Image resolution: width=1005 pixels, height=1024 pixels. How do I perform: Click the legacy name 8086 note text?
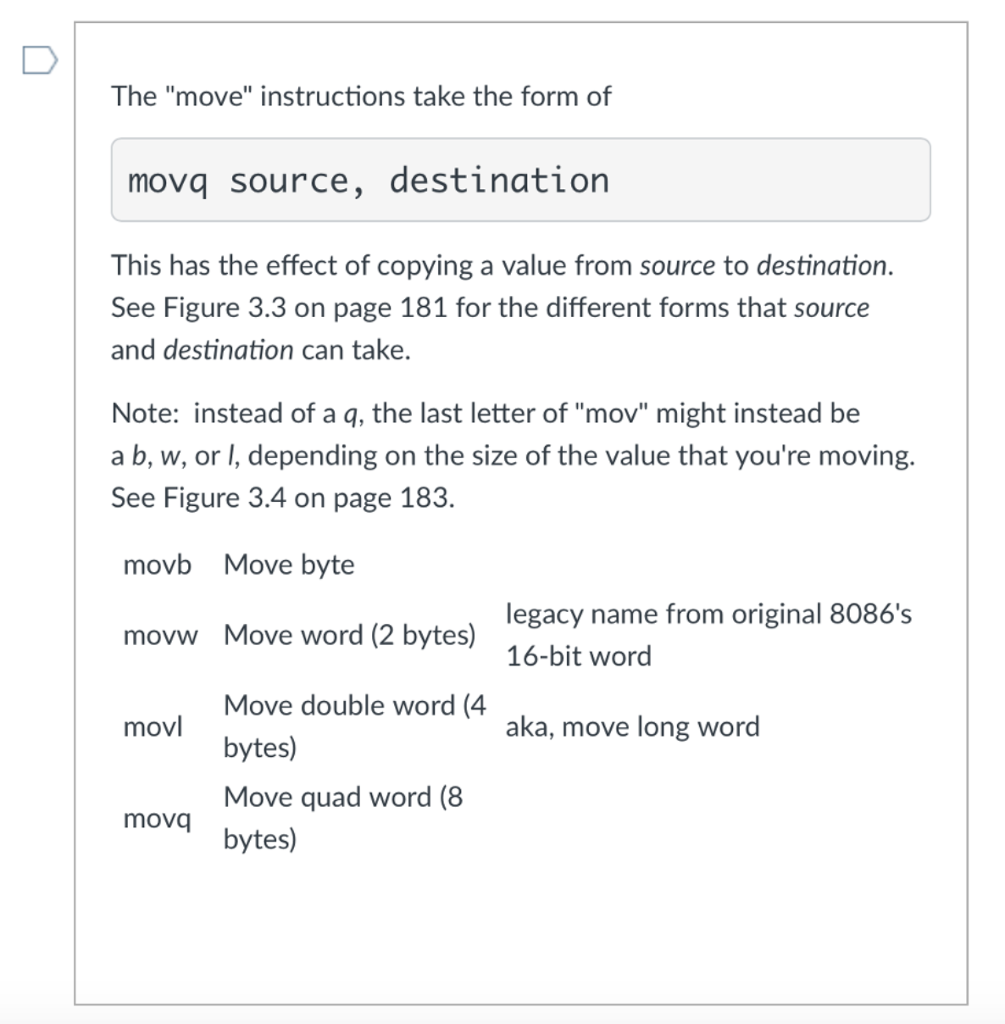[x=710, y=614]
